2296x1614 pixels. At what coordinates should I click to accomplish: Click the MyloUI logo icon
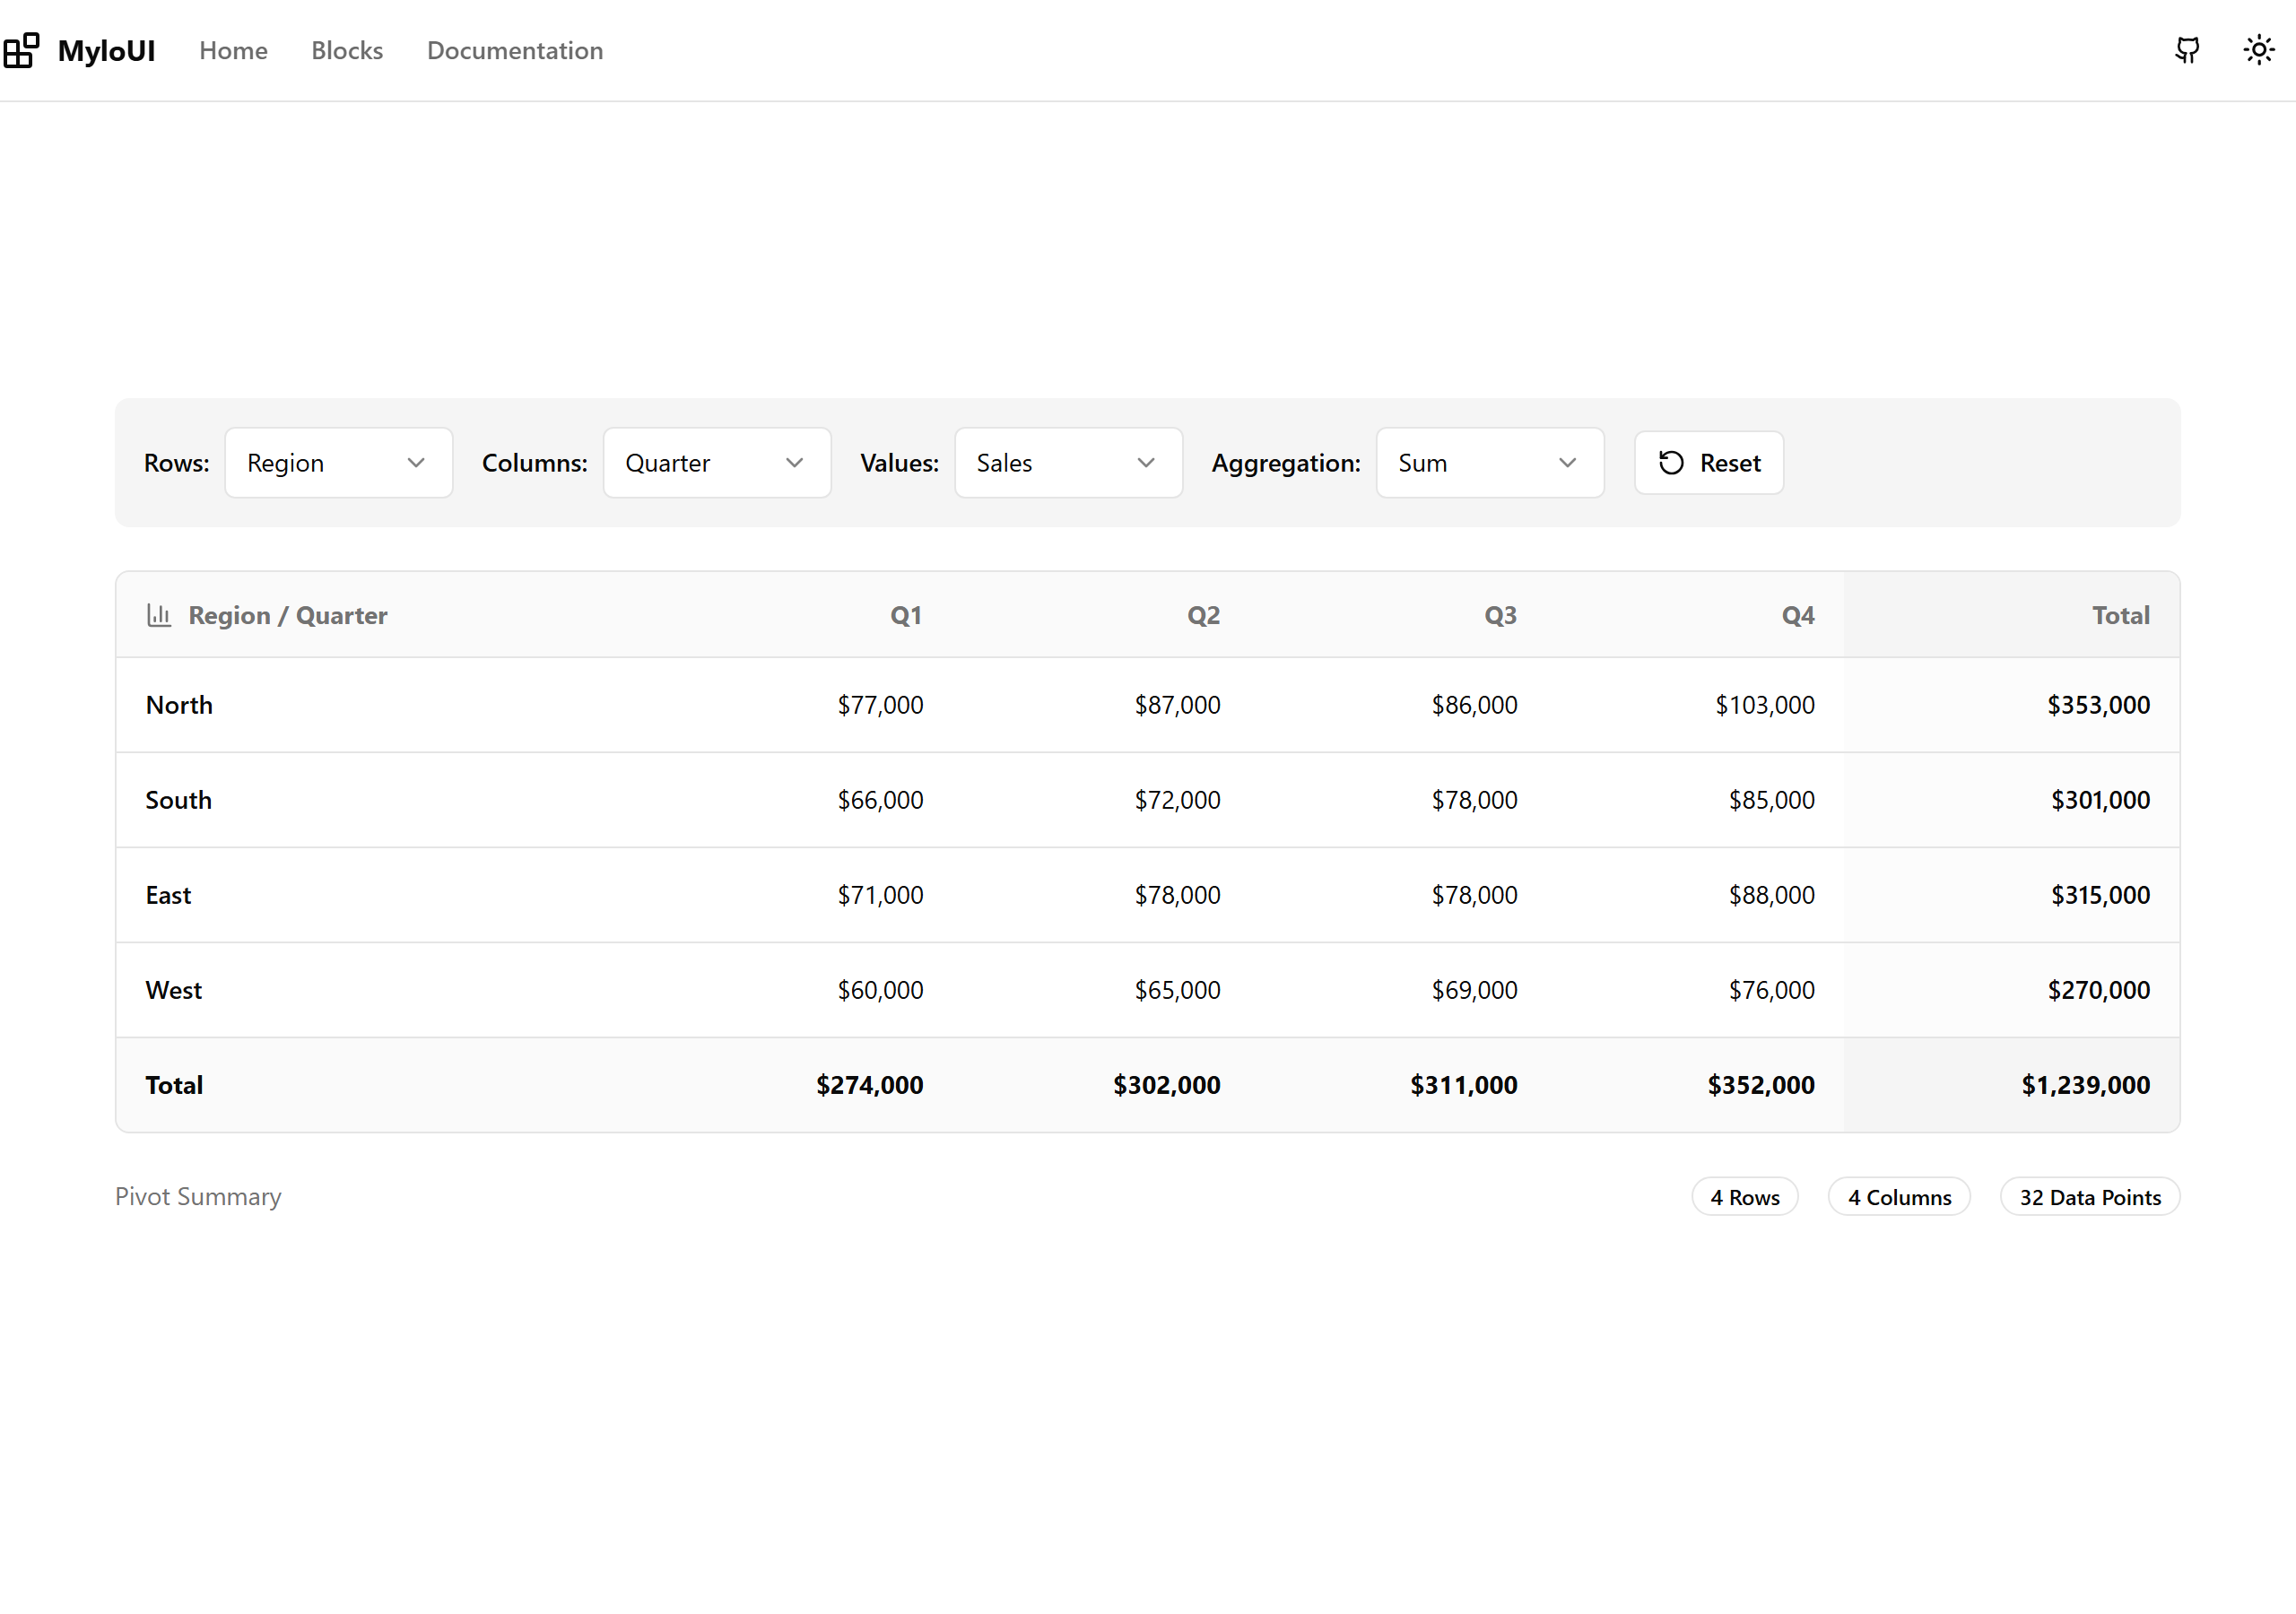[21, 50]
